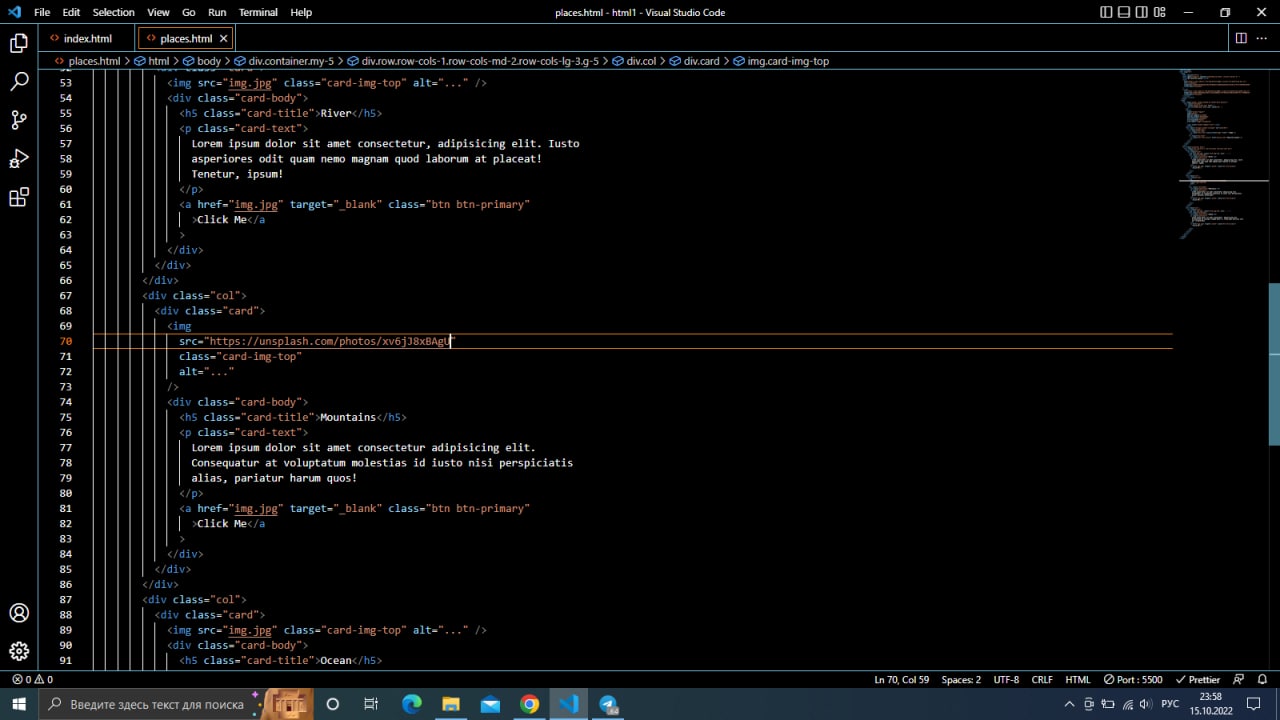Click the Prettier status bar button

pos(1198,679)
